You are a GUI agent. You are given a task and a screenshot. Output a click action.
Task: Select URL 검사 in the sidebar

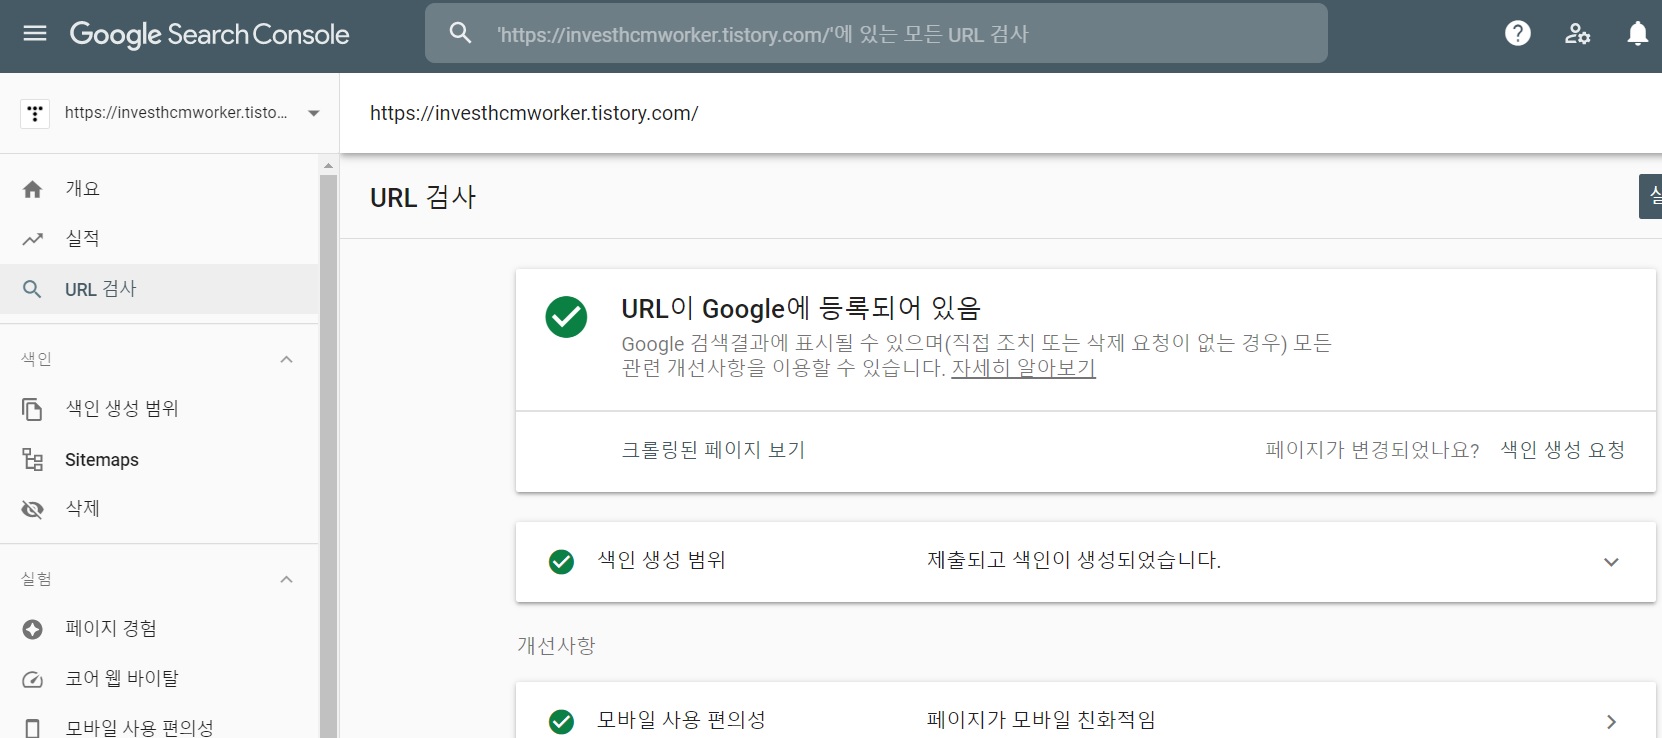click(x=160, y=289)
